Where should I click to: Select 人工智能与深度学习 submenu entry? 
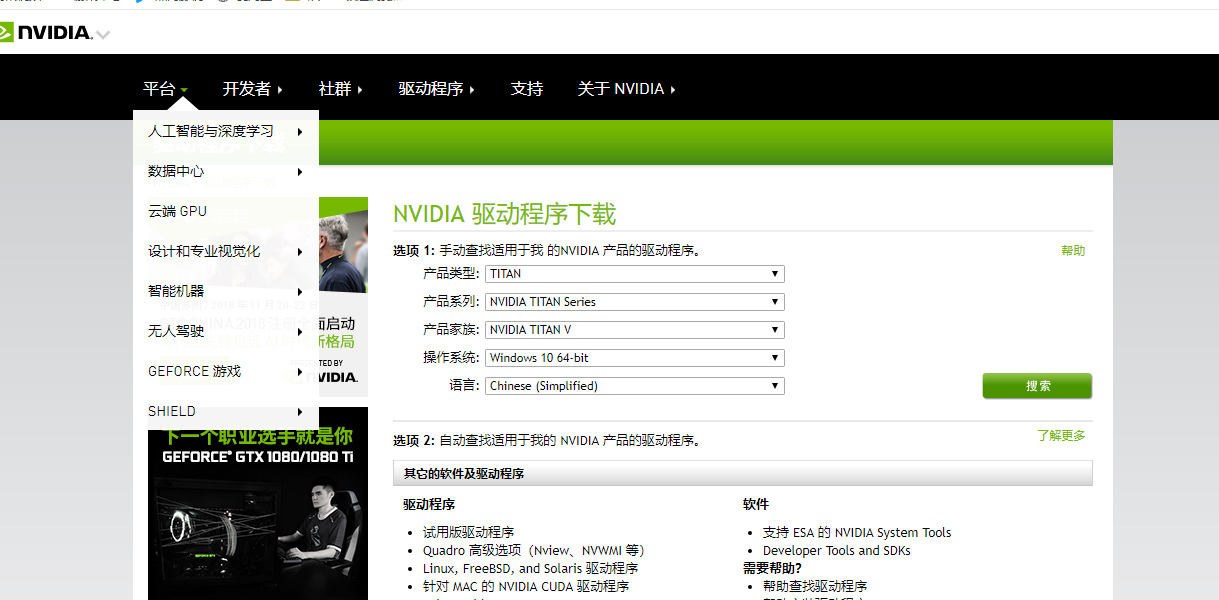(226, 131)
